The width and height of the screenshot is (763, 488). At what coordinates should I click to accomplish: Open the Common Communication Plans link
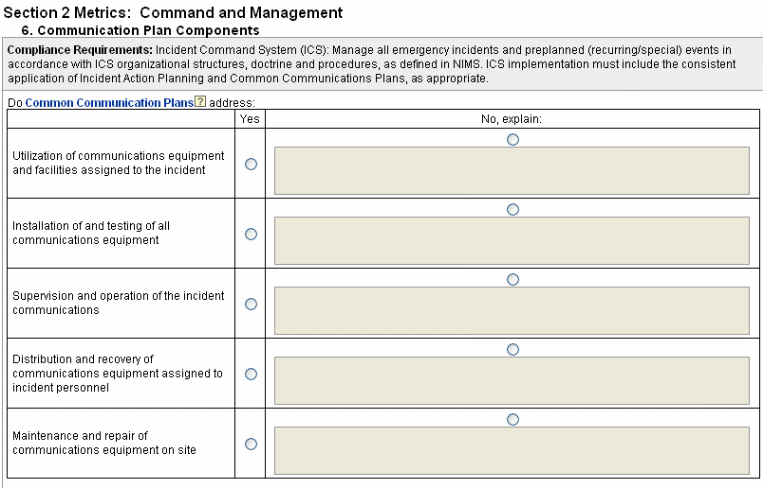point(109,102)
